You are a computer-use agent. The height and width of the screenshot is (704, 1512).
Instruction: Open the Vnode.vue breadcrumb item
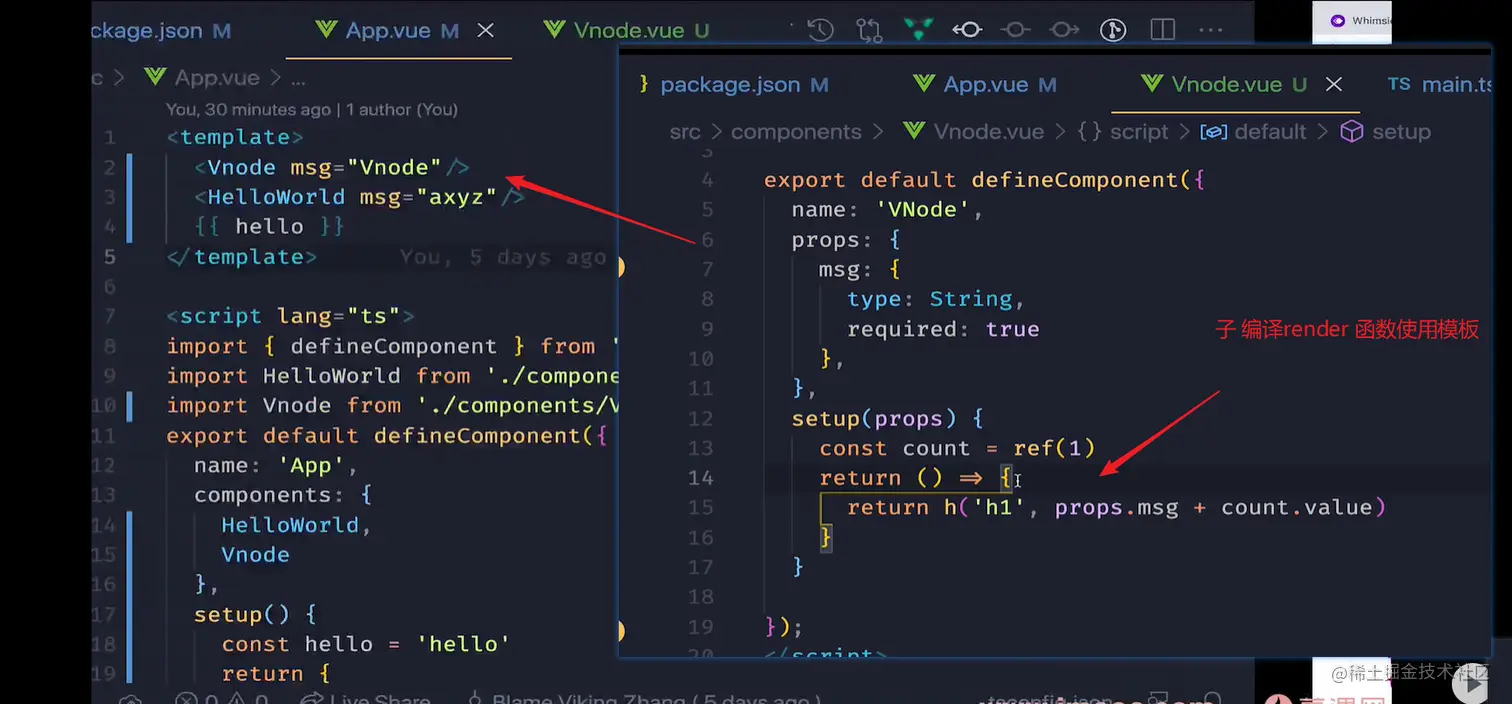click(x=973, y=132)
